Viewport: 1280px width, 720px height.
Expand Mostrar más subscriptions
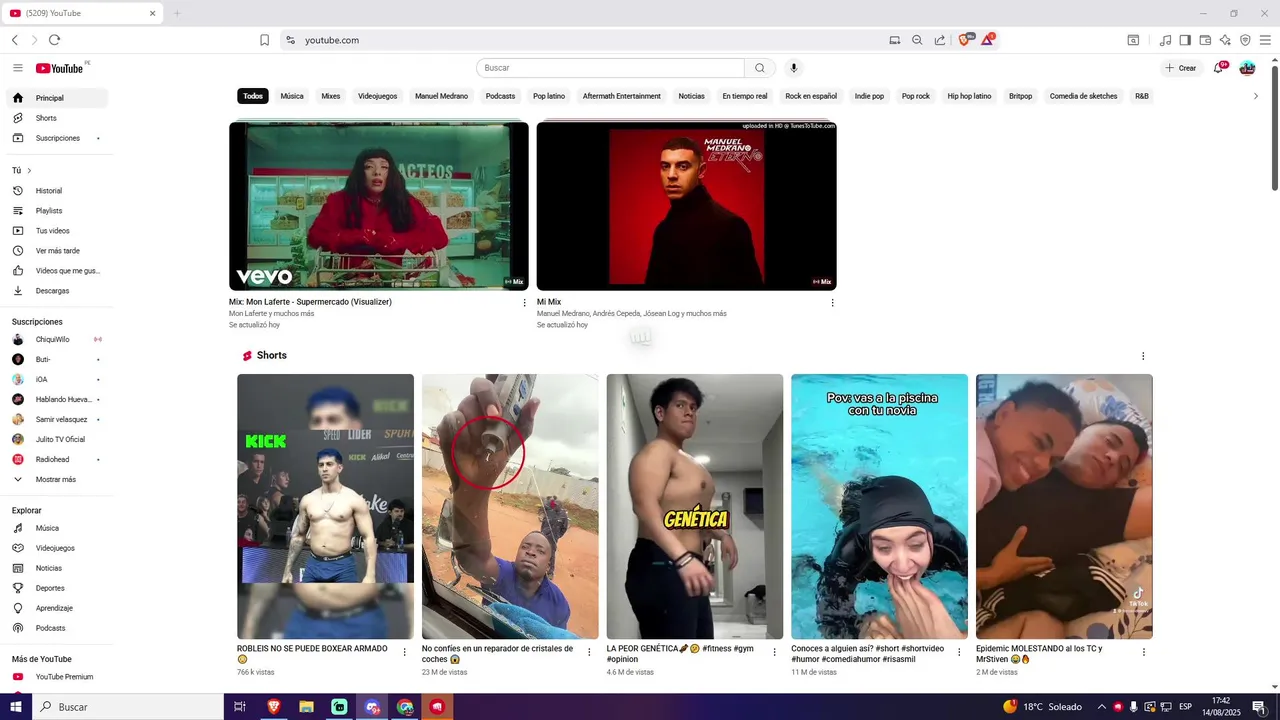click(58, 479)
